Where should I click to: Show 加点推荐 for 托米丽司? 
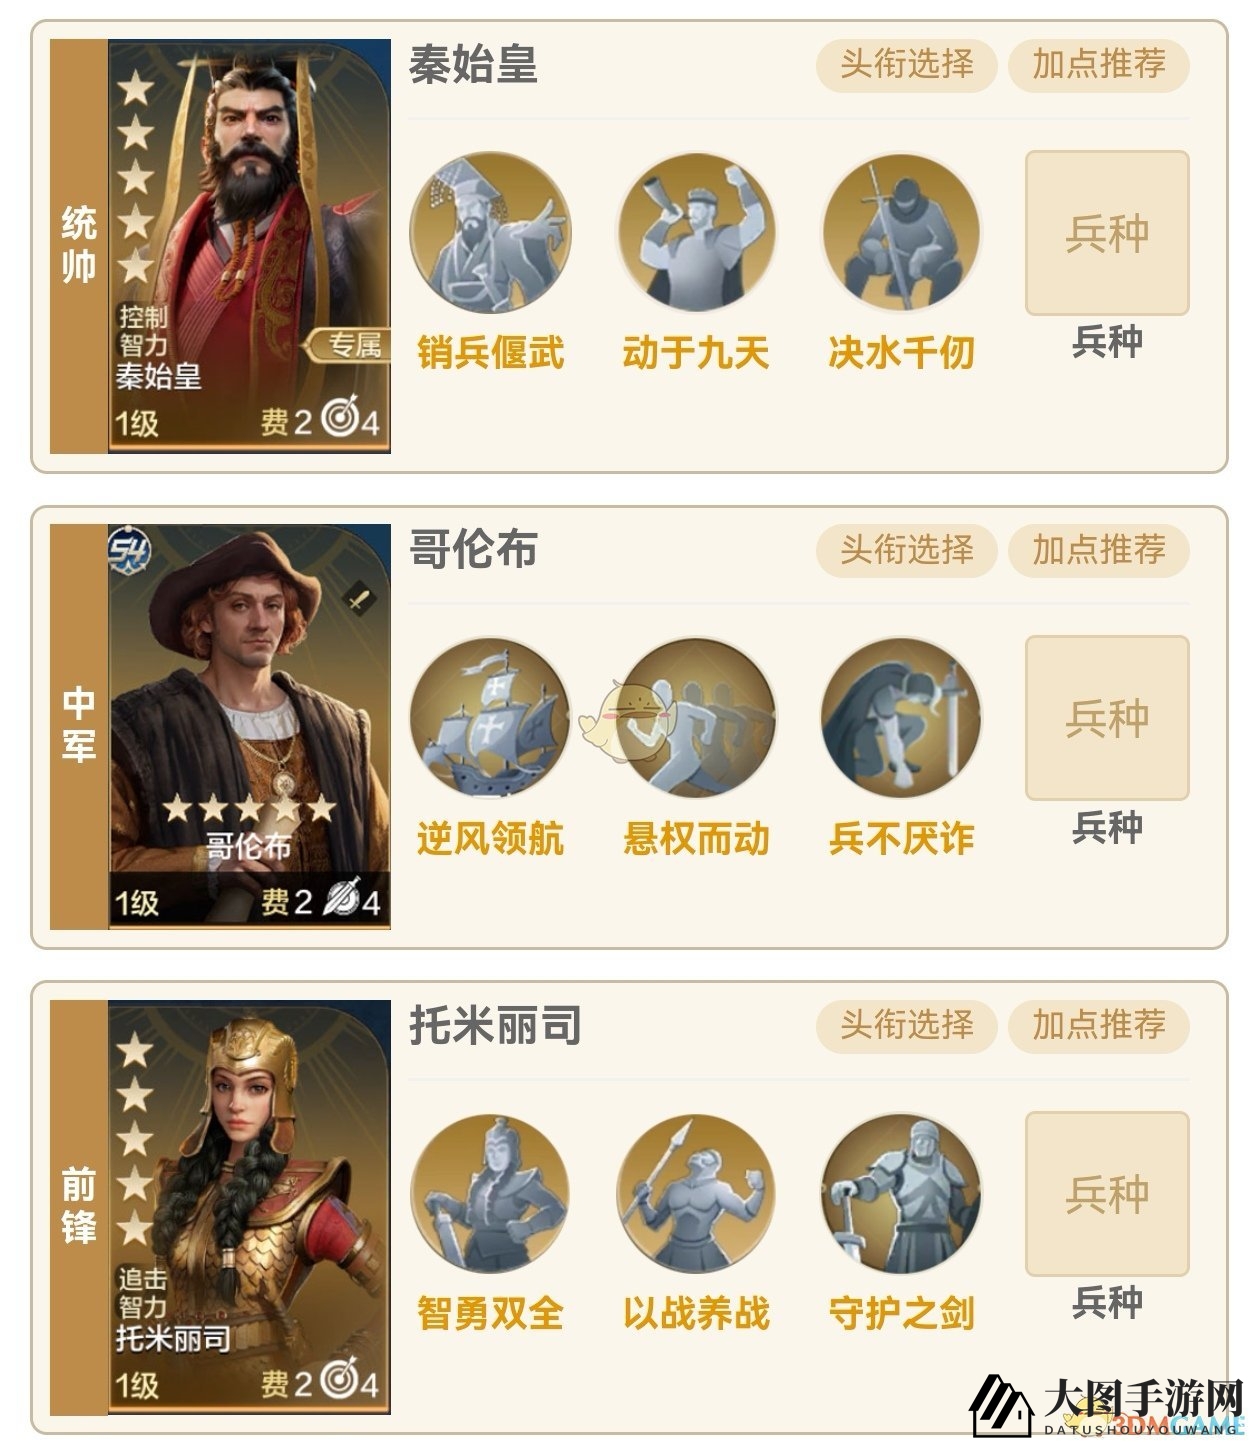pos(1098,1026)
